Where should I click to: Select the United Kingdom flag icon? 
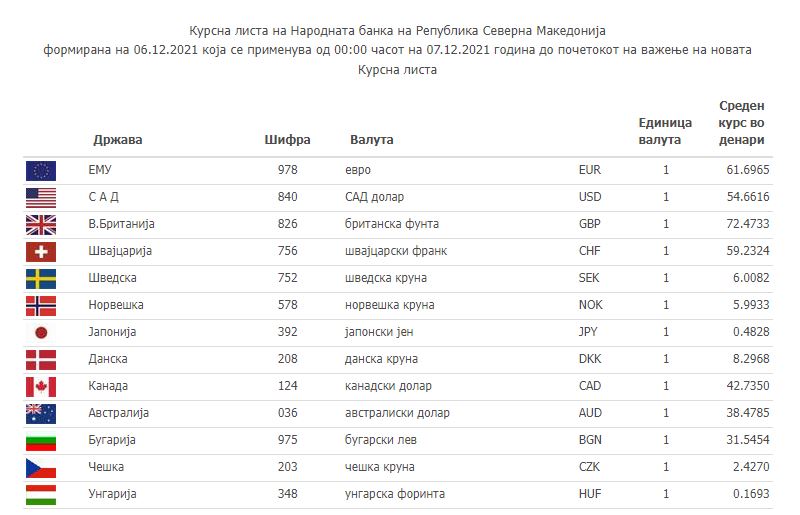click(x=41, y=225)
